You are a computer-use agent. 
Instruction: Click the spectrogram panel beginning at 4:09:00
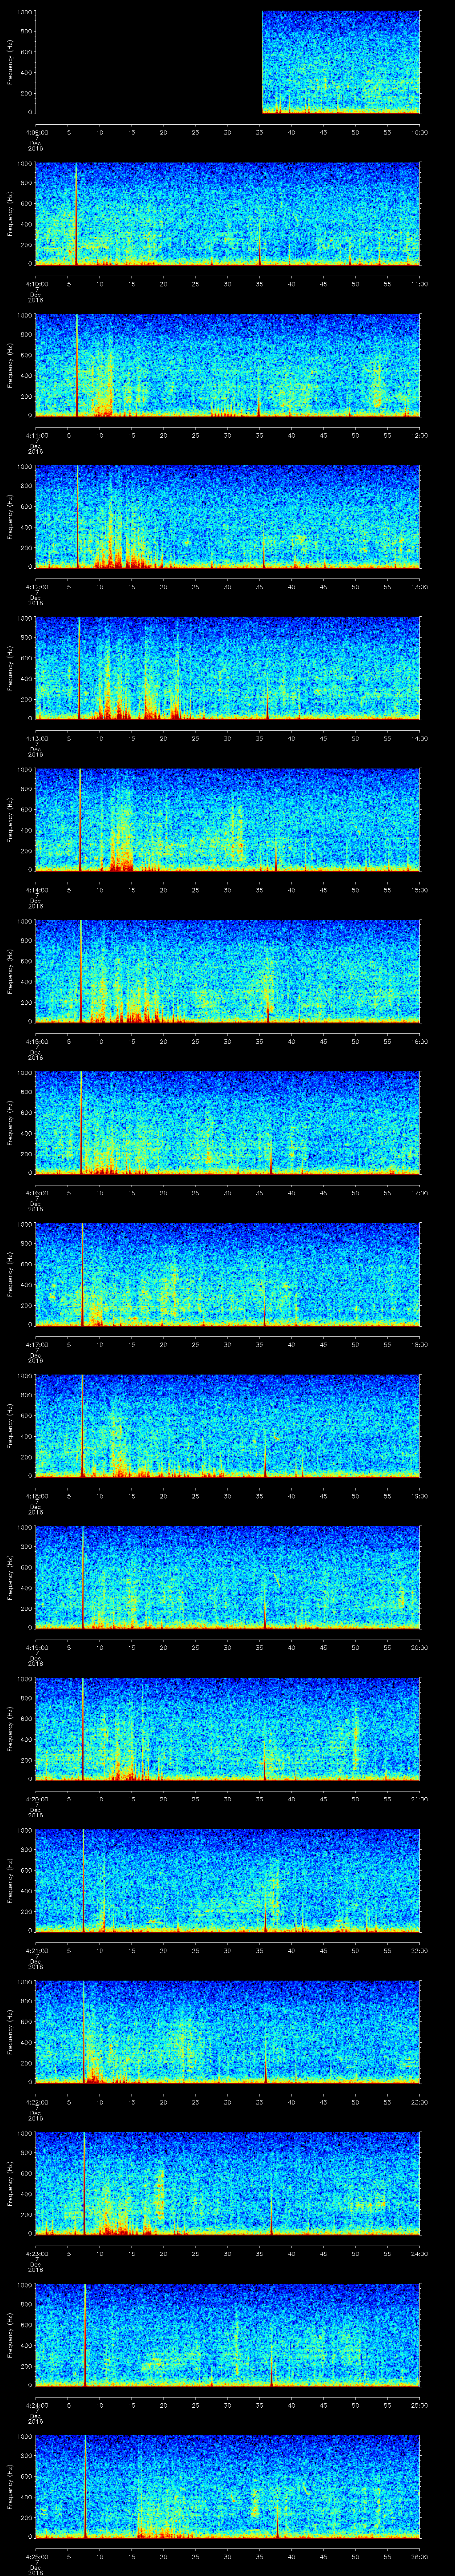[228, 62]
